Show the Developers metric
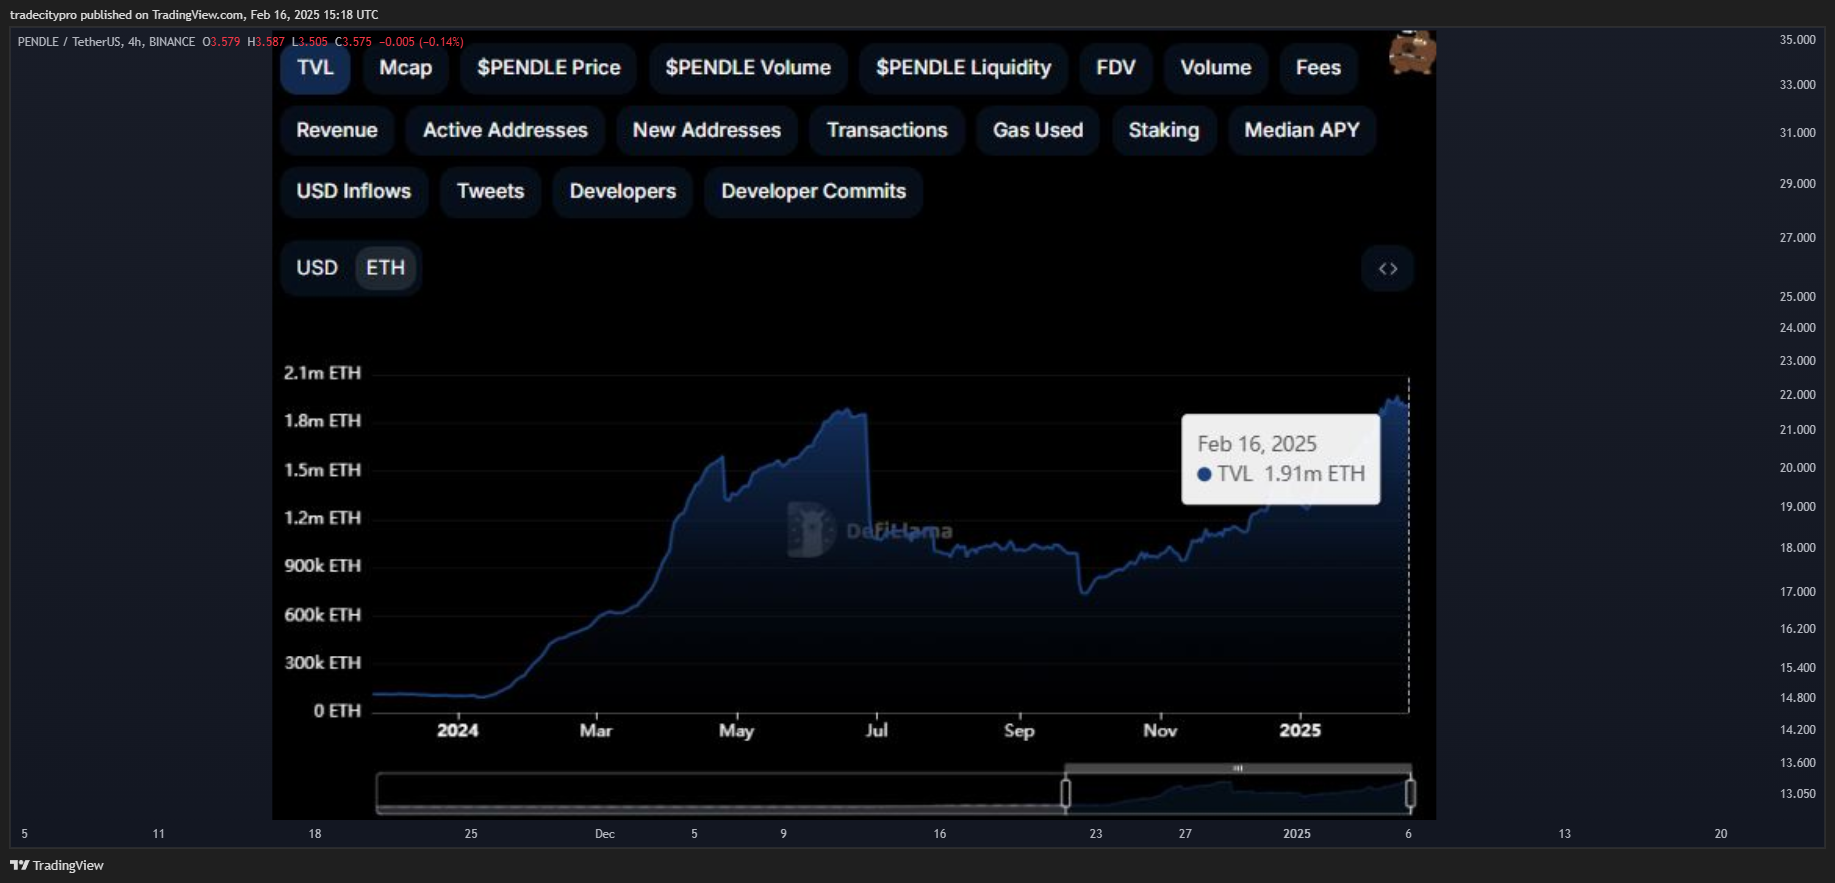 [x=623, y=191]
